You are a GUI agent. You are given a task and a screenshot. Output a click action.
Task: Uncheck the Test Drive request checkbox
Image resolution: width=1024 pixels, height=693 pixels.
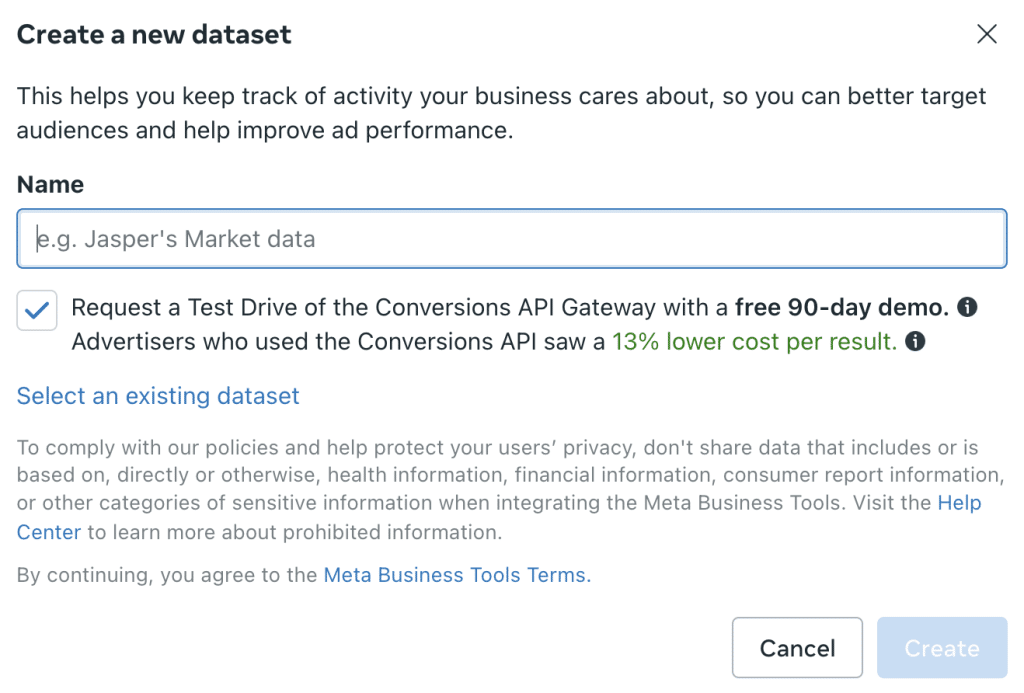coord(37,310)
